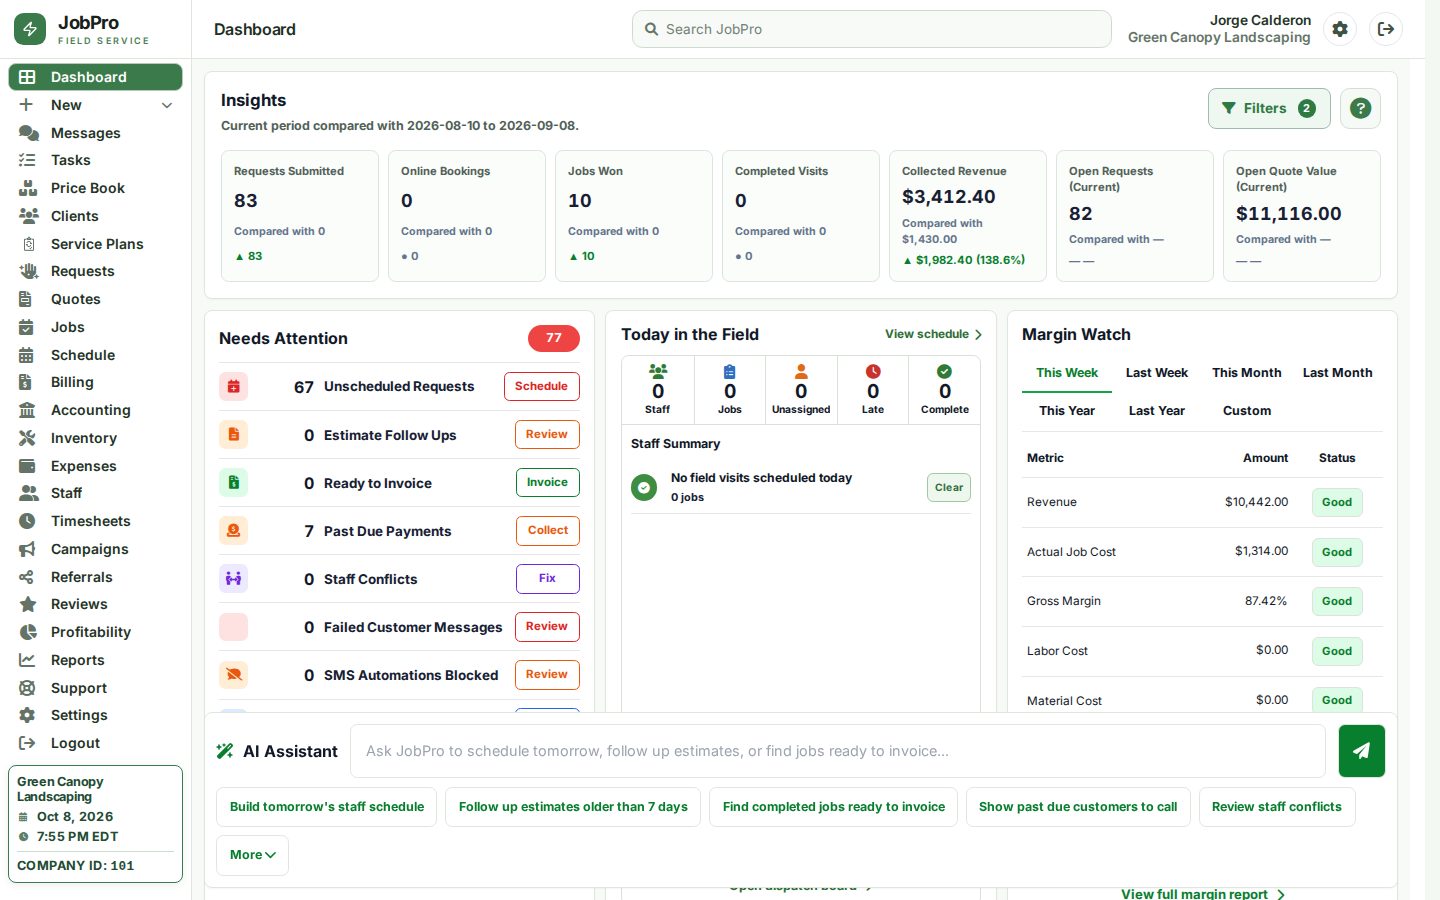Click the JobPro lightning logo icon
The width and height of the screenshot is (1440, 900).
[30, 29]
